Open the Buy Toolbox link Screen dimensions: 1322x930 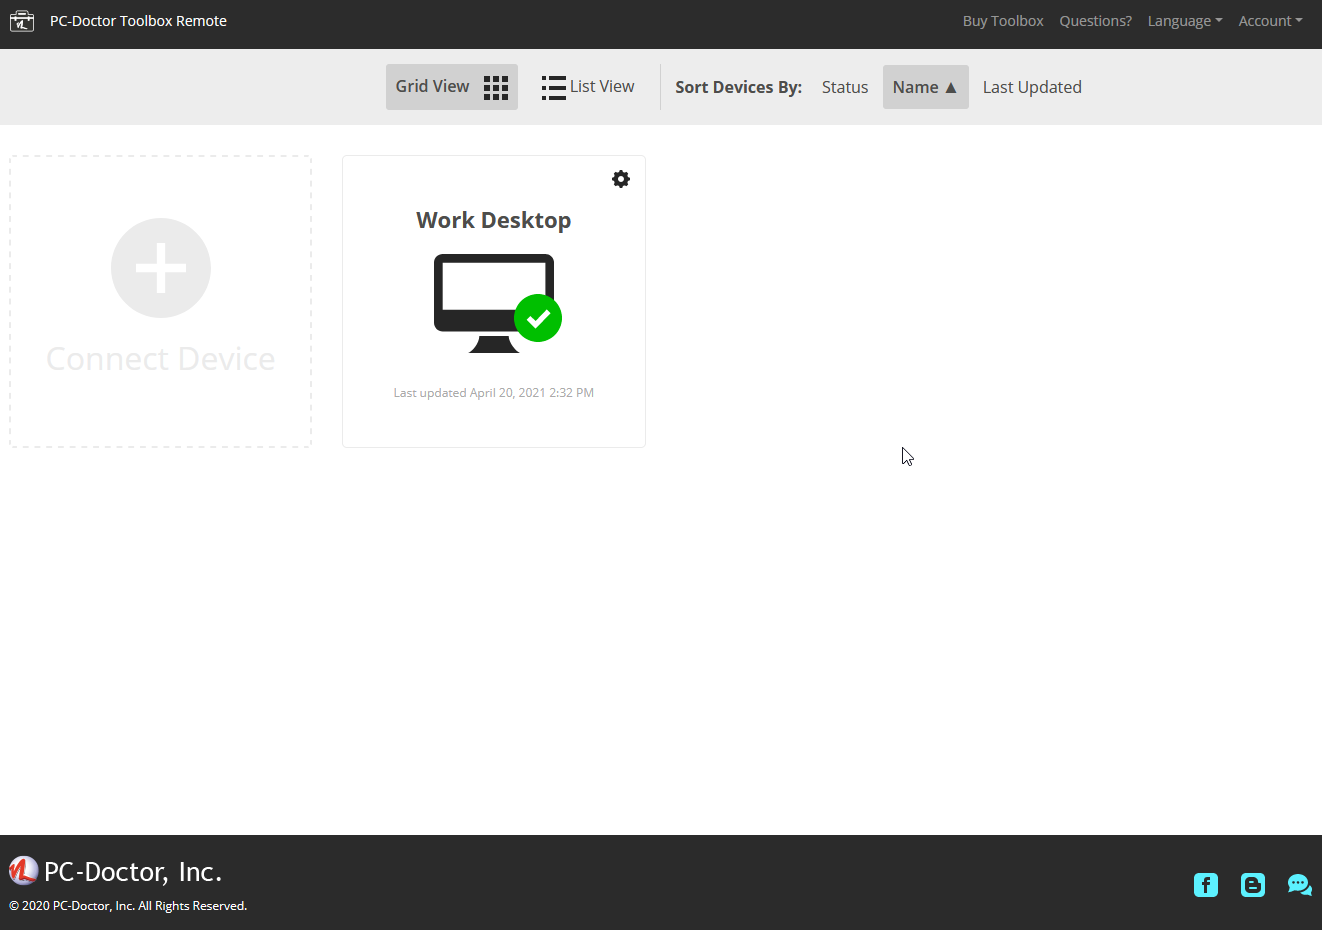pos(1003,21)
